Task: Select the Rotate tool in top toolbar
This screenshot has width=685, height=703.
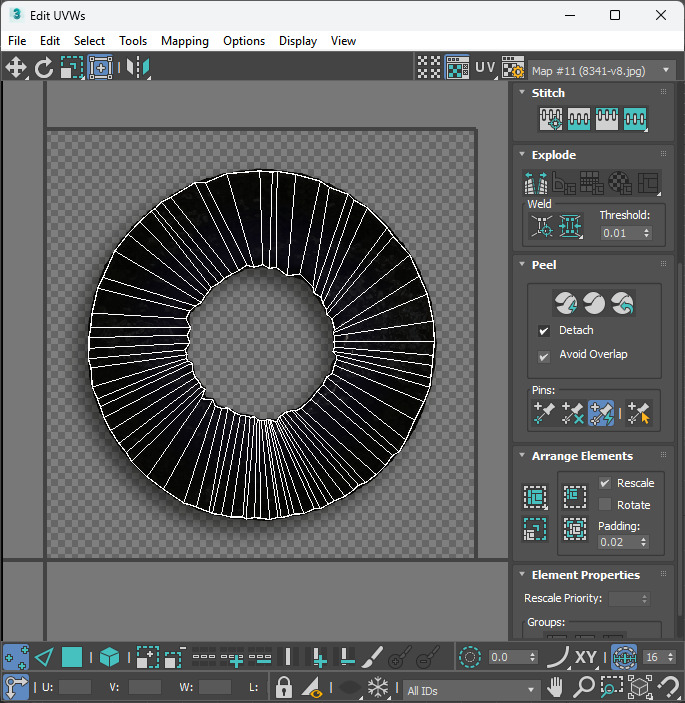Action: [x=44, y=68]
